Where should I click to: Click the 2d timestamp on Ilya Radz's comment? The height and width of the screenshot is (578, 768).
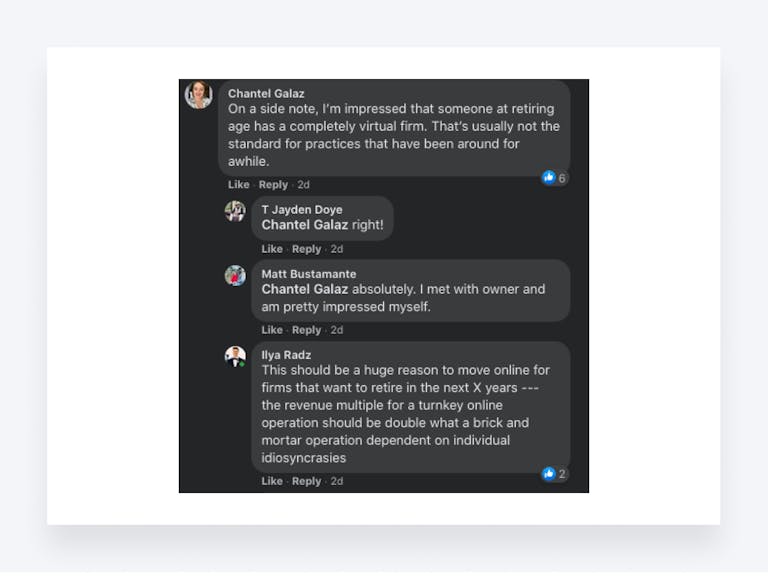point(337,481)
